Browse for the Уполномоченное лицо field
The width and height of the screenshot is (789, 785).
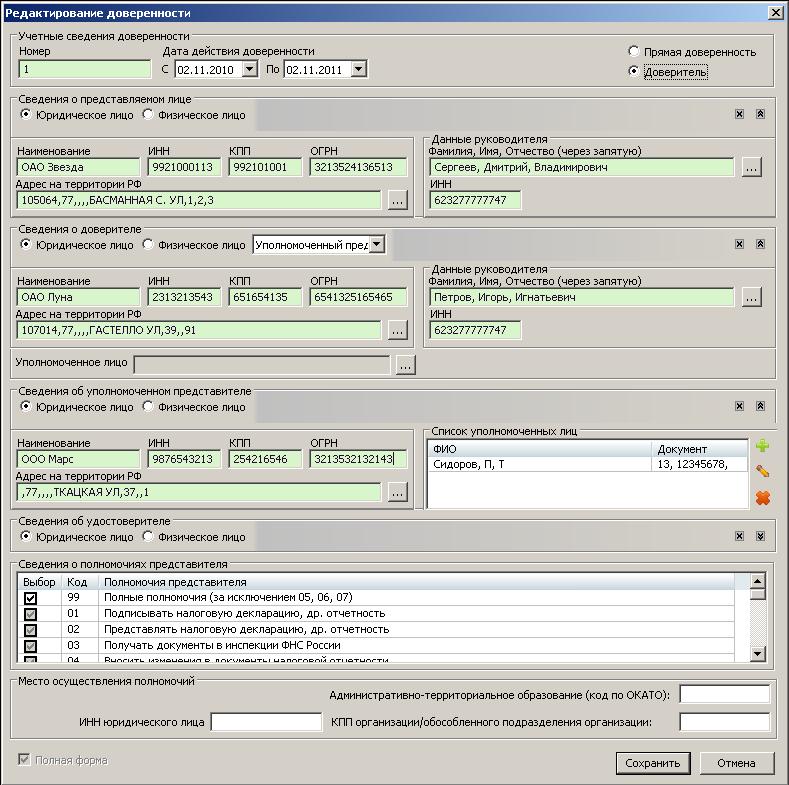coord(406,365)
